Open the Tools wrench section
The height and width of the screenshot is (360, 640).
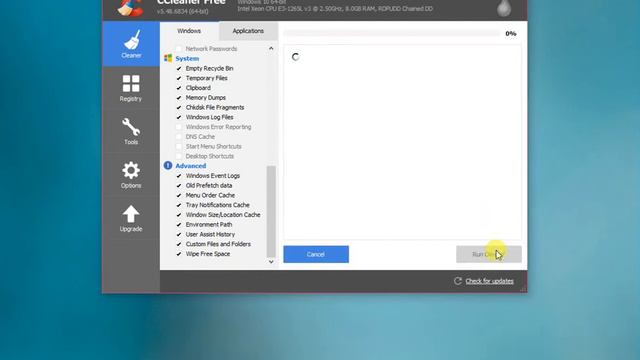click(131, 131)
